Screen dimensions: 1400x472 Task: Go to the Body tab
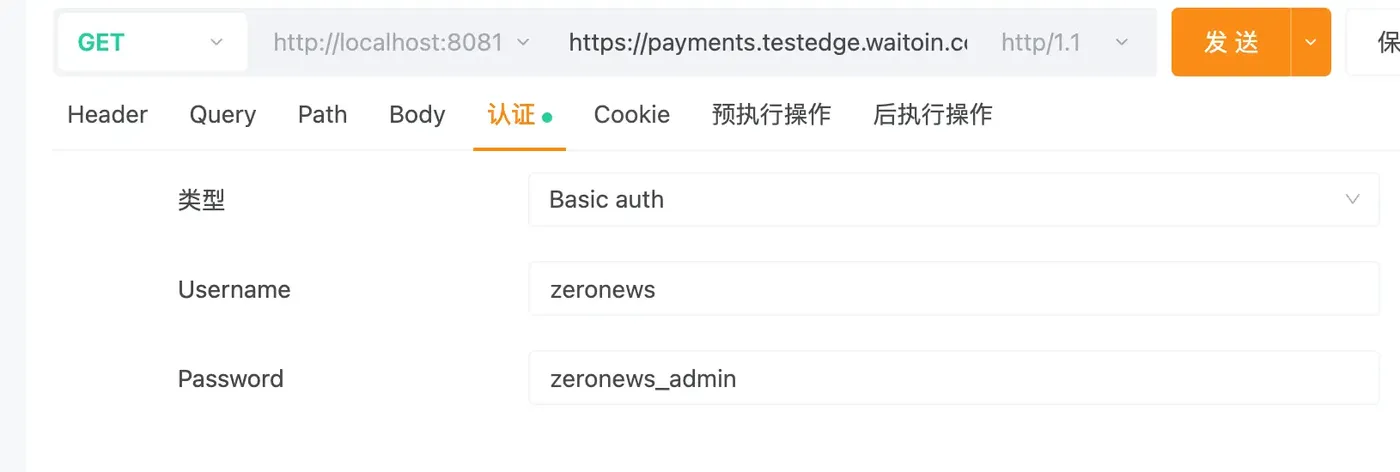point(417,114)
